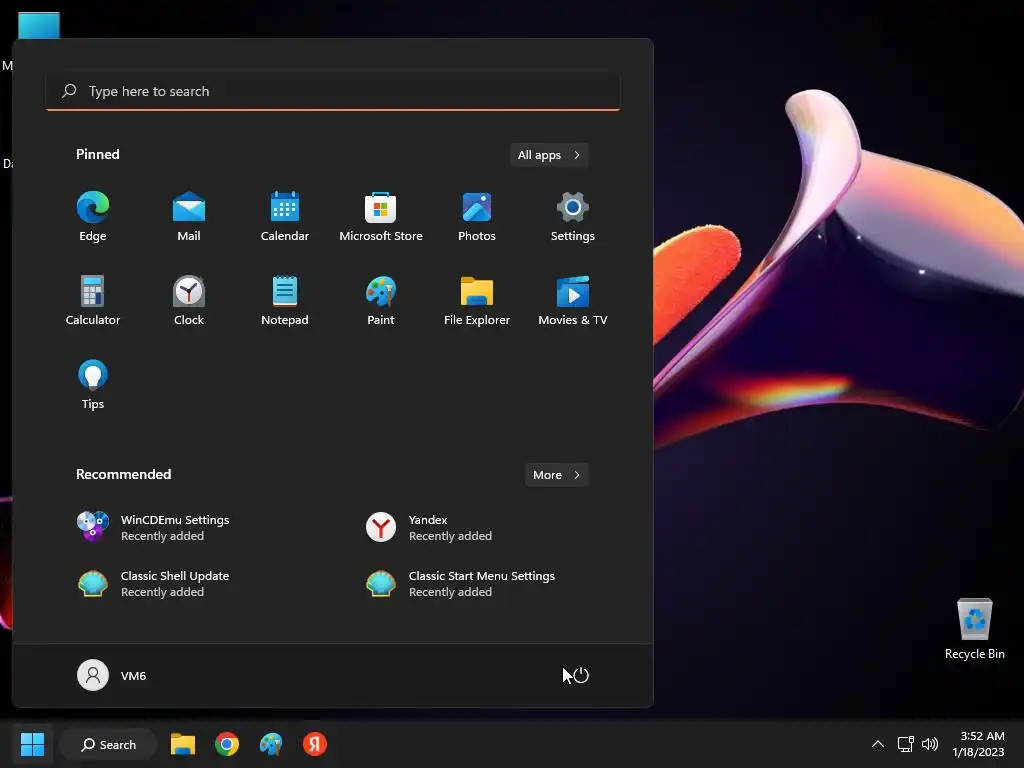
Task: Open the network status tray icon
Action: (x=905, y=744)
